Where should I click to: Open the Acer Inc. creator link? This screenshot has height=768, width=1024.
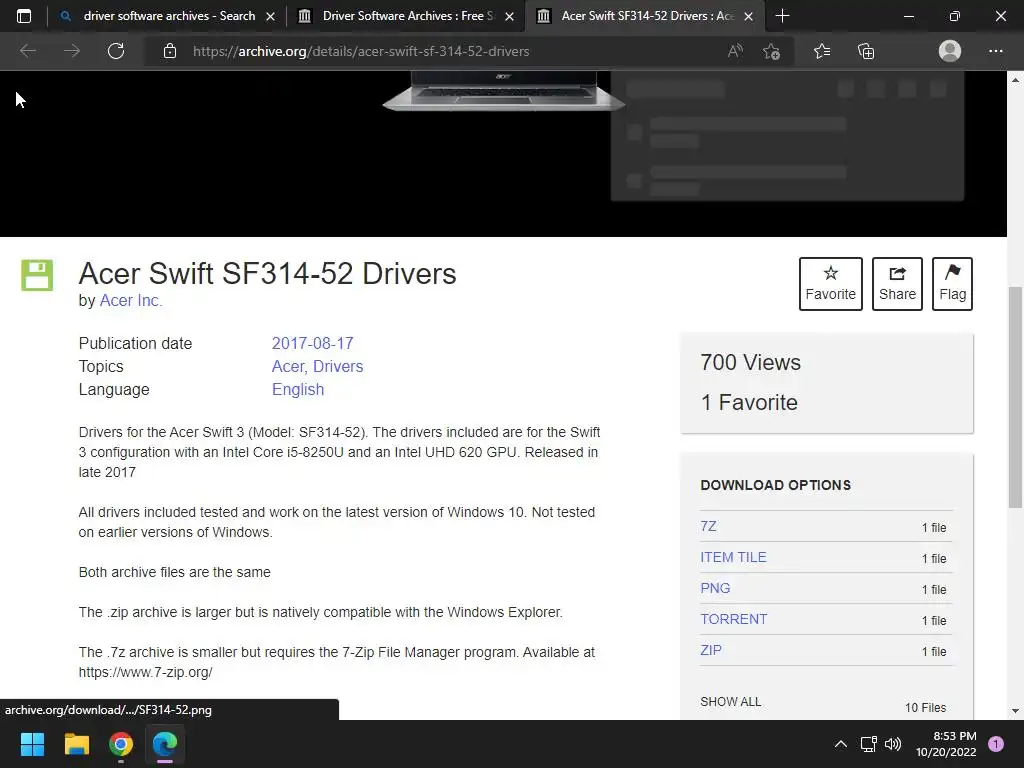[131, 300]
